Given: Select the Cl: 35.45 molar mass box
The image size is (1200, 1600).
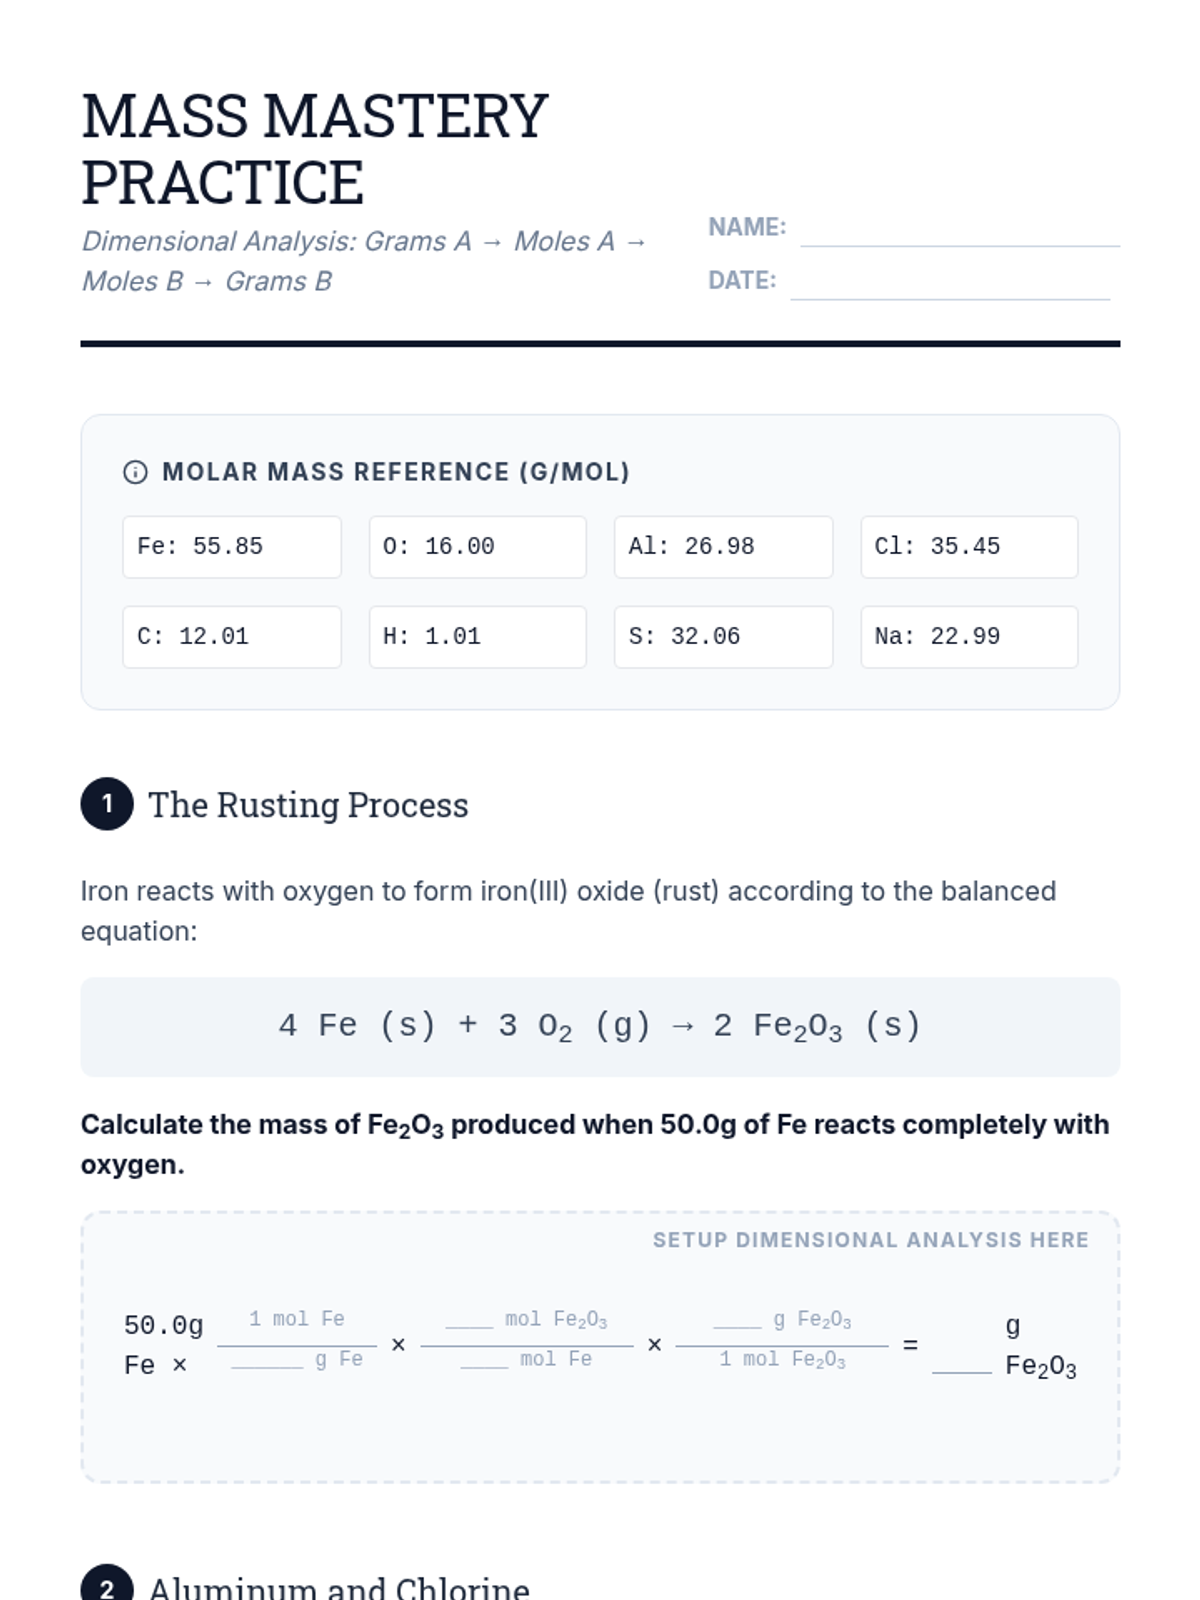Looking at the screenshot, I should coord(969,547).
